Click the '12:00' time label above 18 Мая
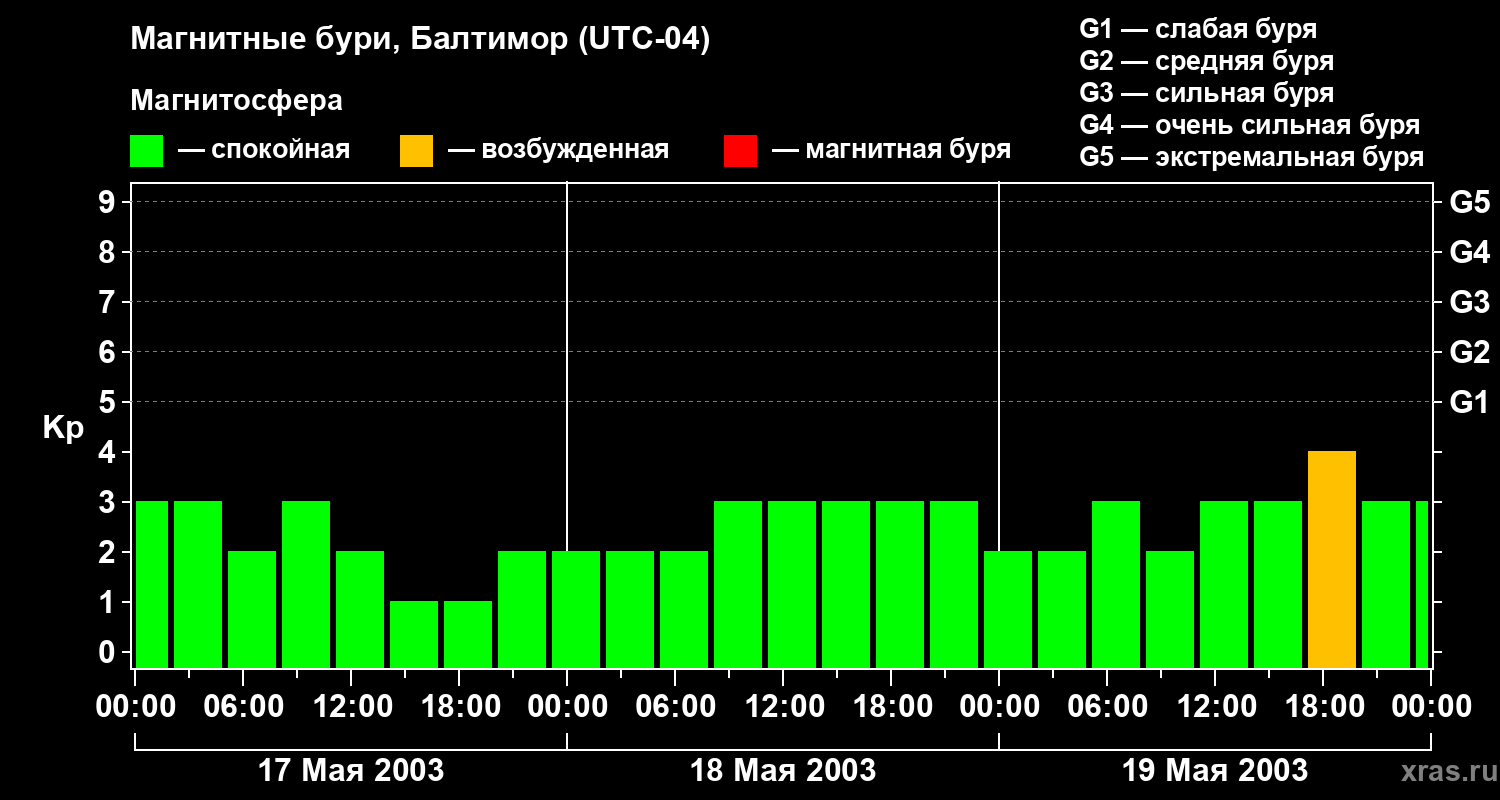1500x800 pixels. tap(785, 707)
